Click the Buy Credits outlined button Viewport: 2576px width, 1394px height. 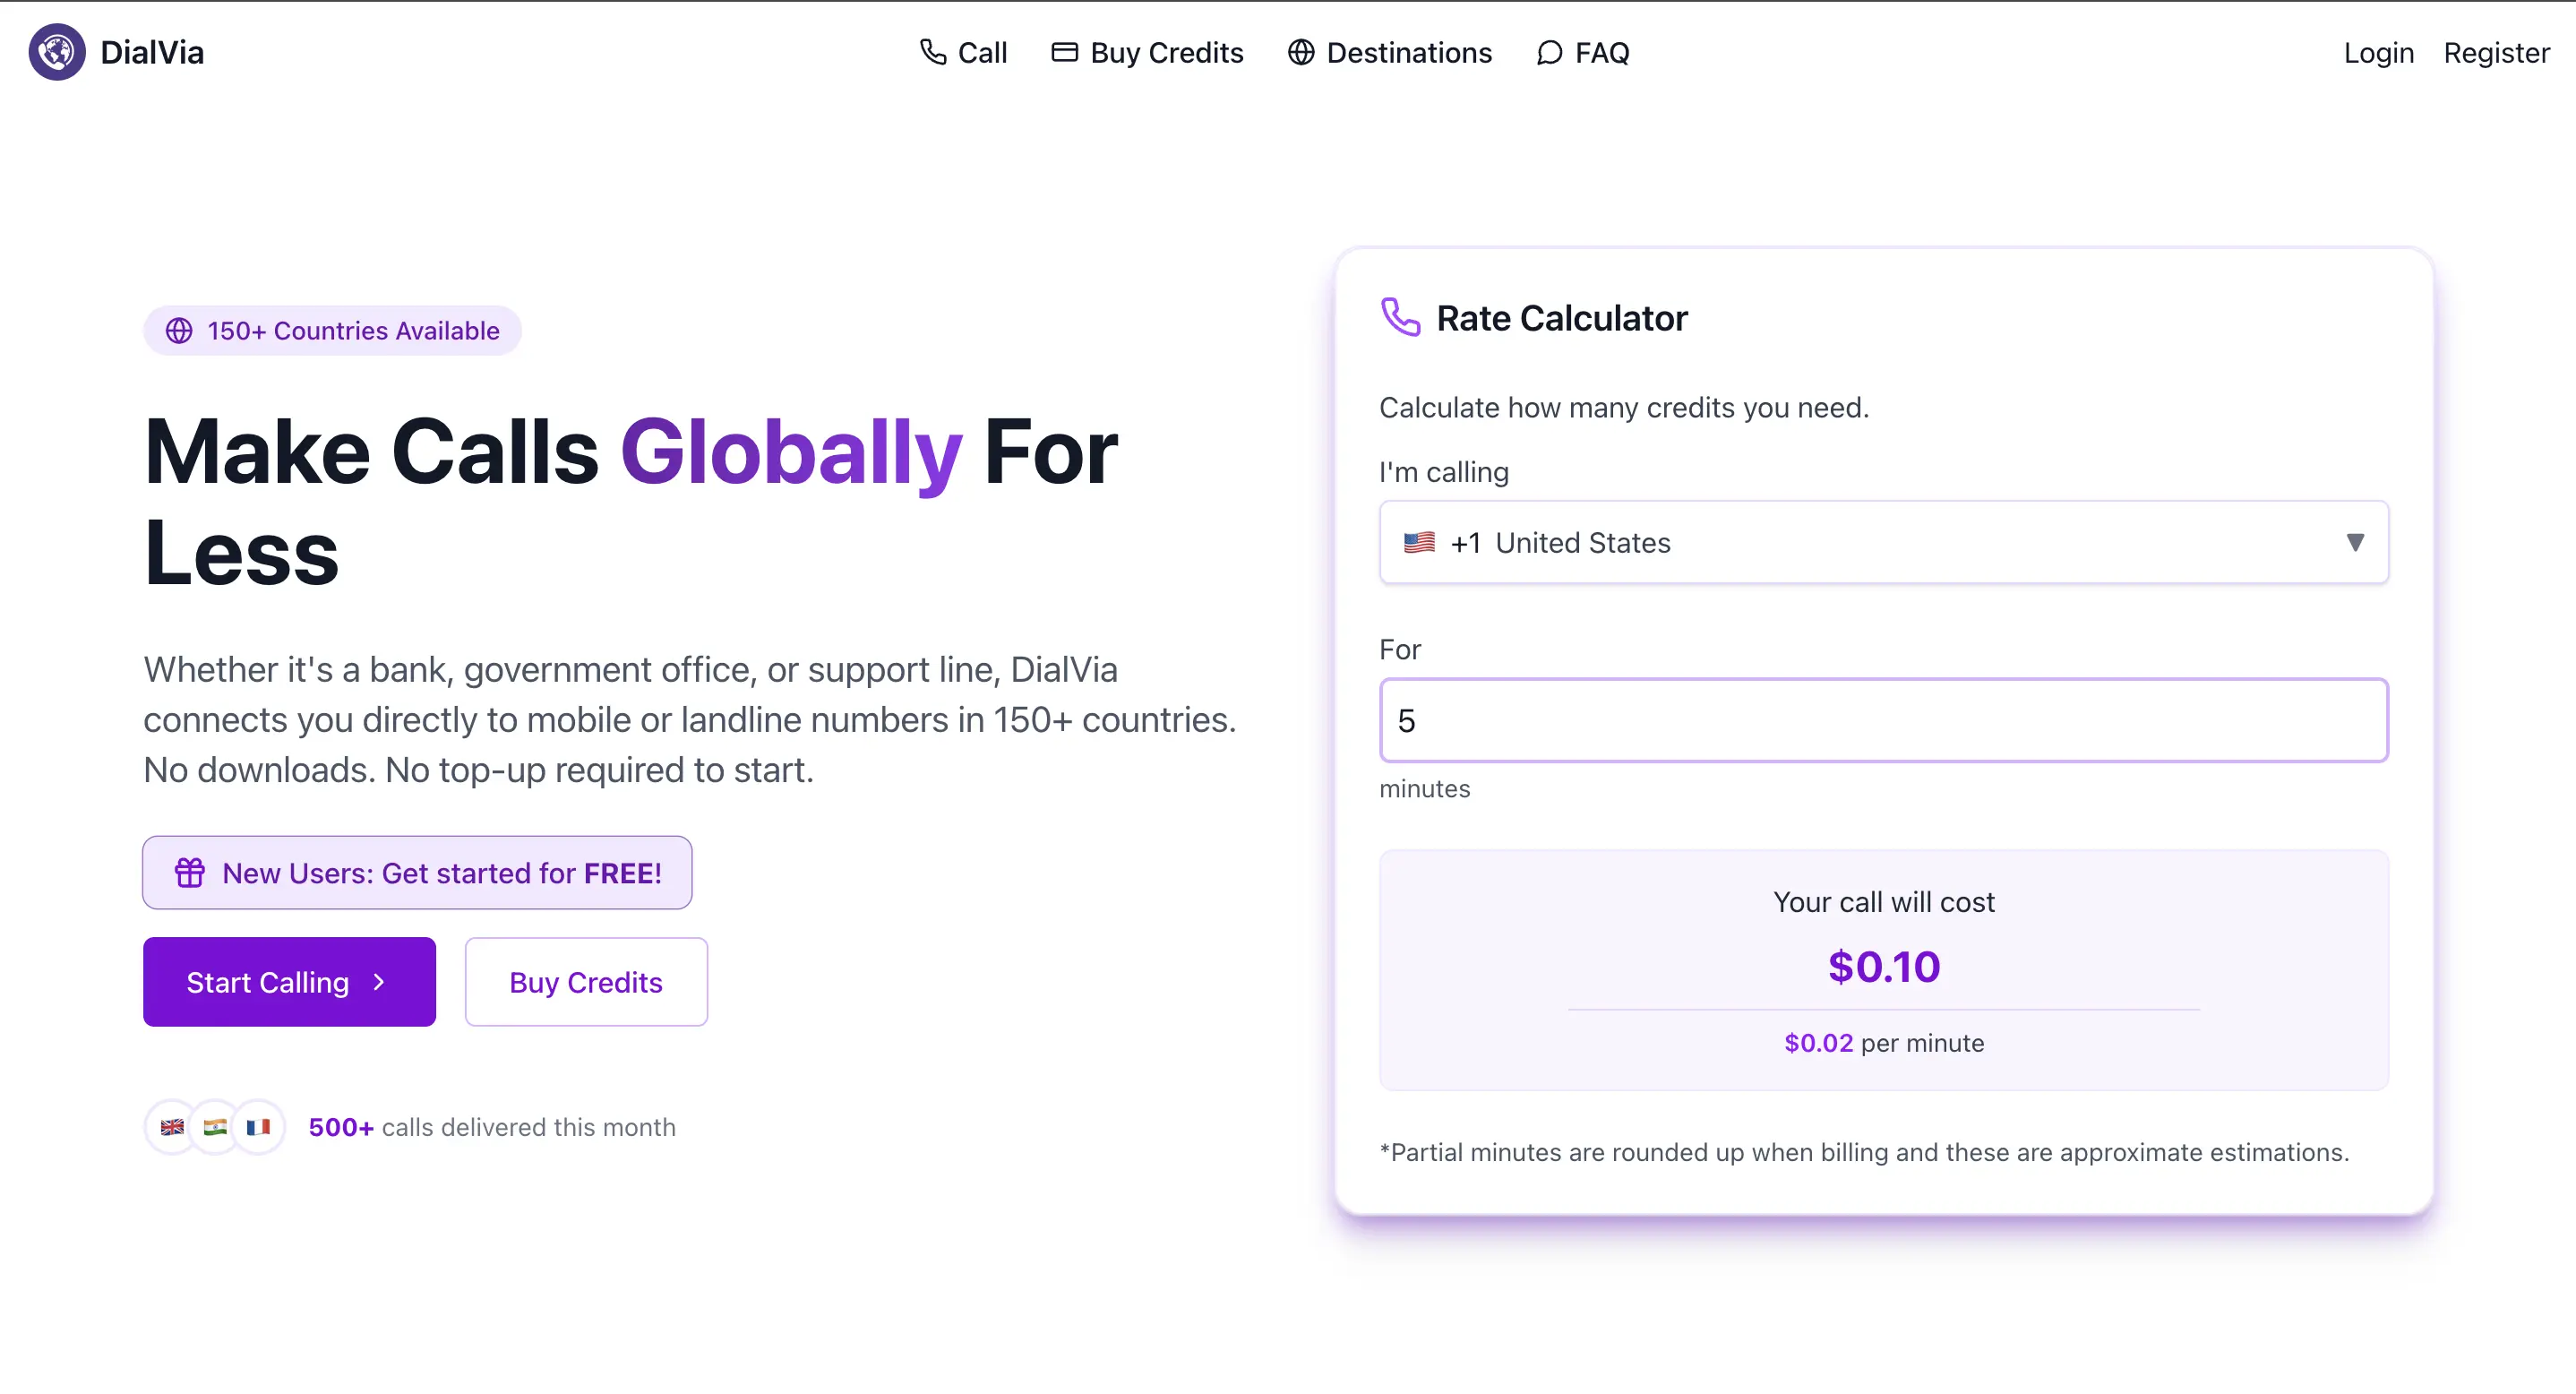[586, 981]
